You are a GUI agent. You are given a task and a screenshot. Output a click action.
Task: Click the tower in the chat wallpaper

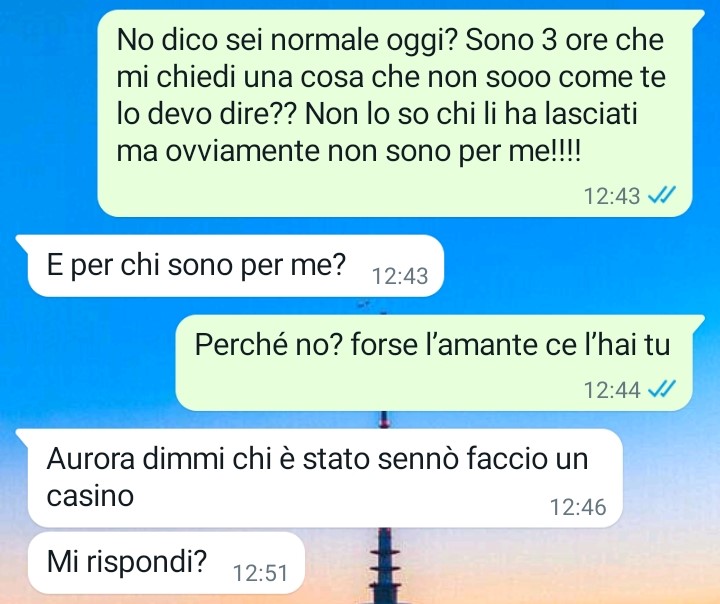384,565
